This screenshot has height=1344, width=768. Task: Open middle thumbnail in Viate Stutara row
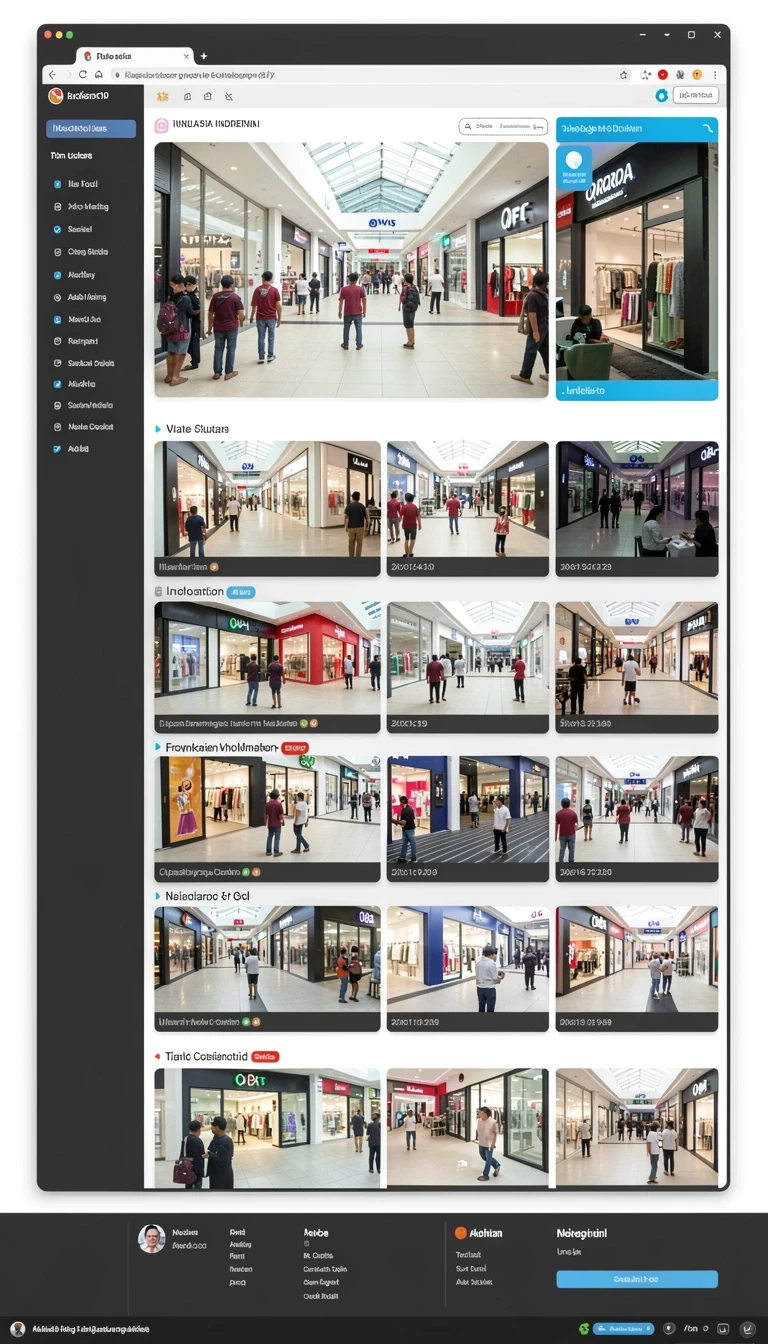click(468, 508)
